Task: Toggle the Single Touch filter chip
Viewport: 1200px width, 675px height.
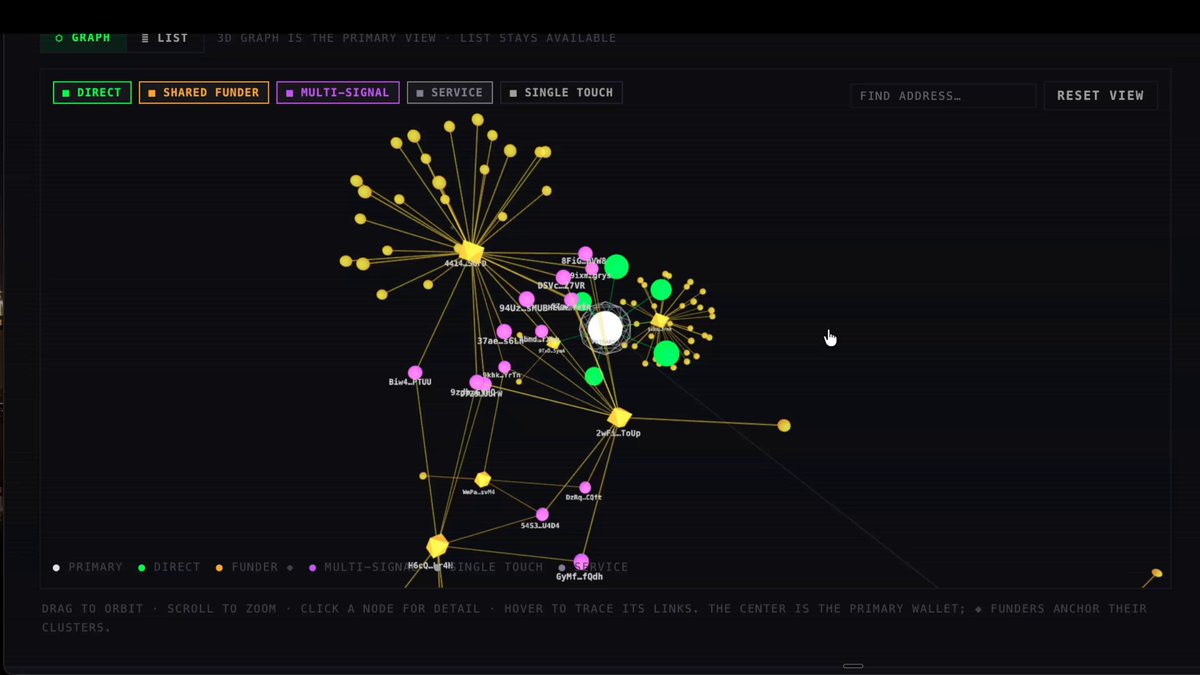Action: [562, 93]
